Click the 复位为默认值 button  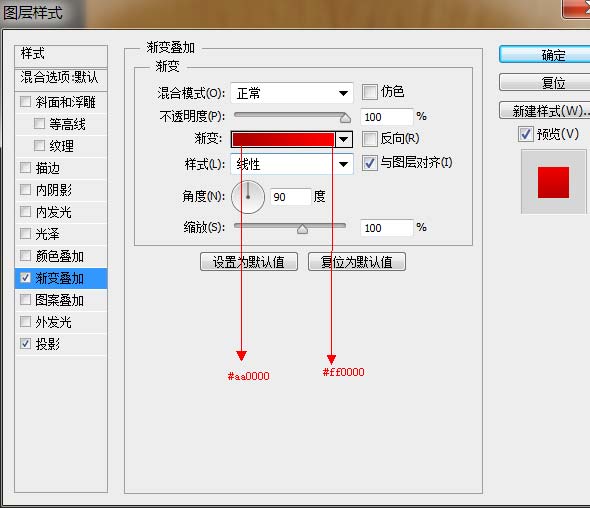tap(357, 262)
